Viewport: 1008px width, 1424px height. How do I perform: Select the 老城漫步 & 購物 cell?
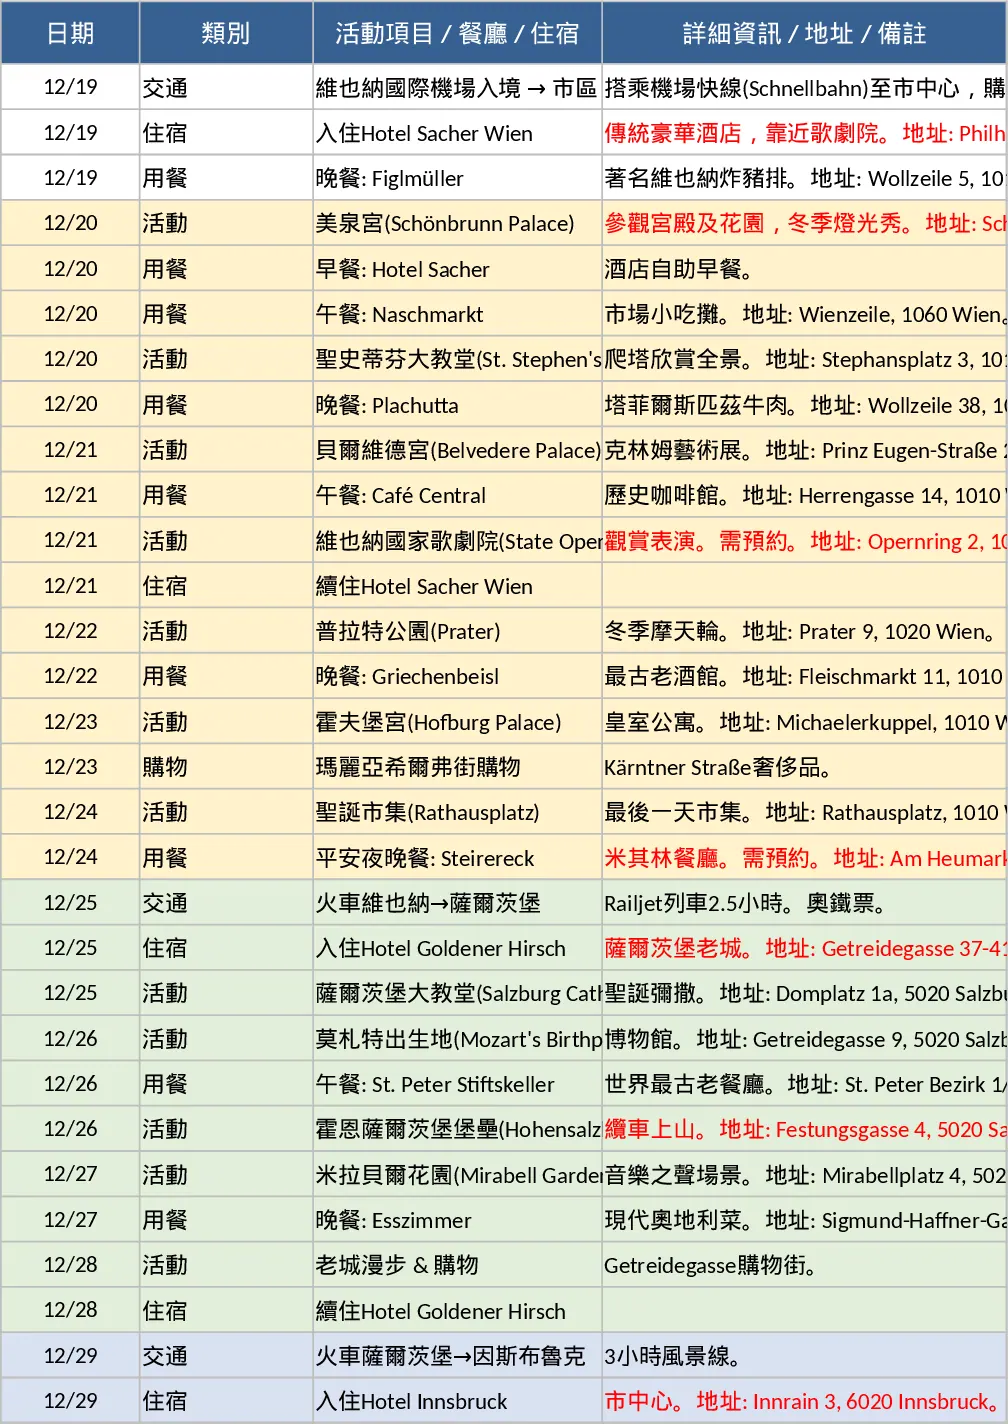[x=457, y=1265]
